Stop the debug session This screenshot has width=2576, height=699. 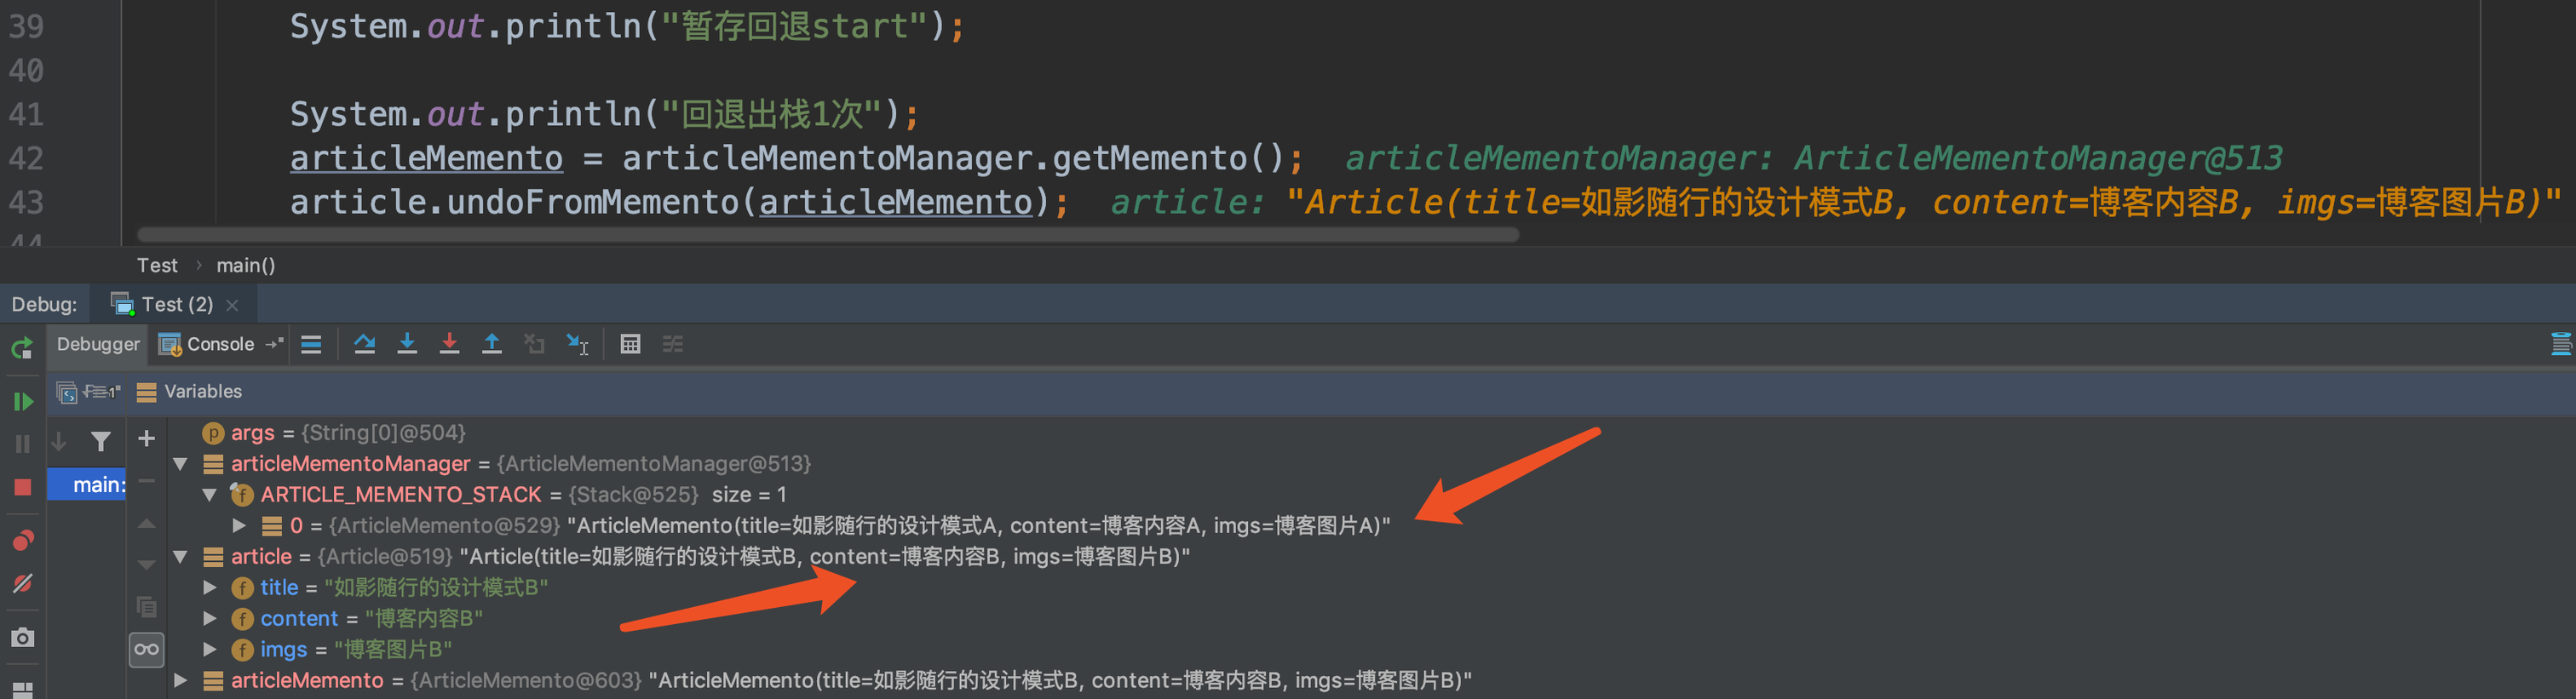click(22, 487)
